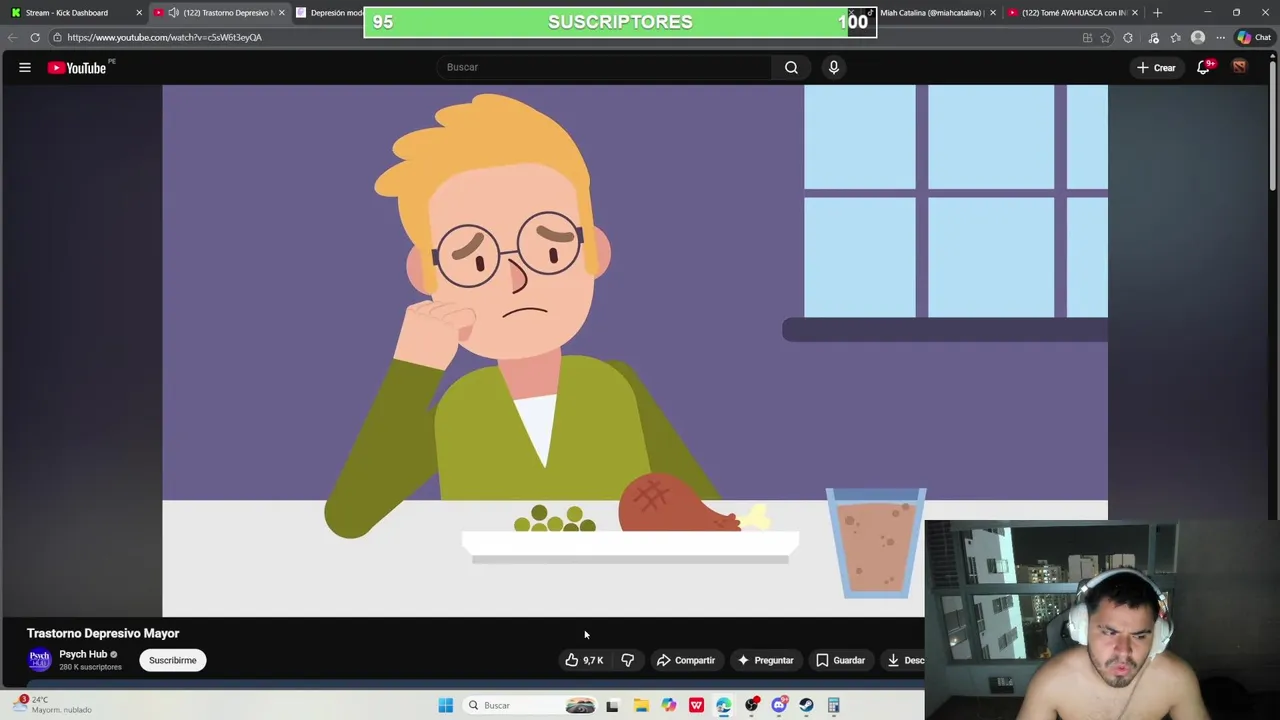Open the Psych Hub channel name link
Screen dimensions: 1280x720
click(83, 654)
